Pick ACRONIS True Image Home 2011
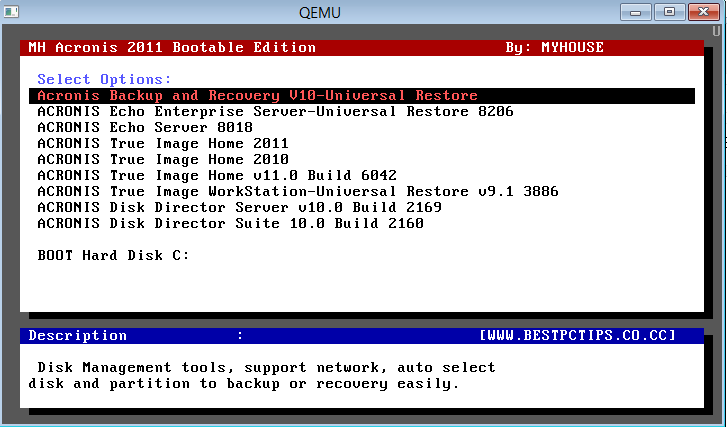Viewport: 727px width, 427px height. 163,144
